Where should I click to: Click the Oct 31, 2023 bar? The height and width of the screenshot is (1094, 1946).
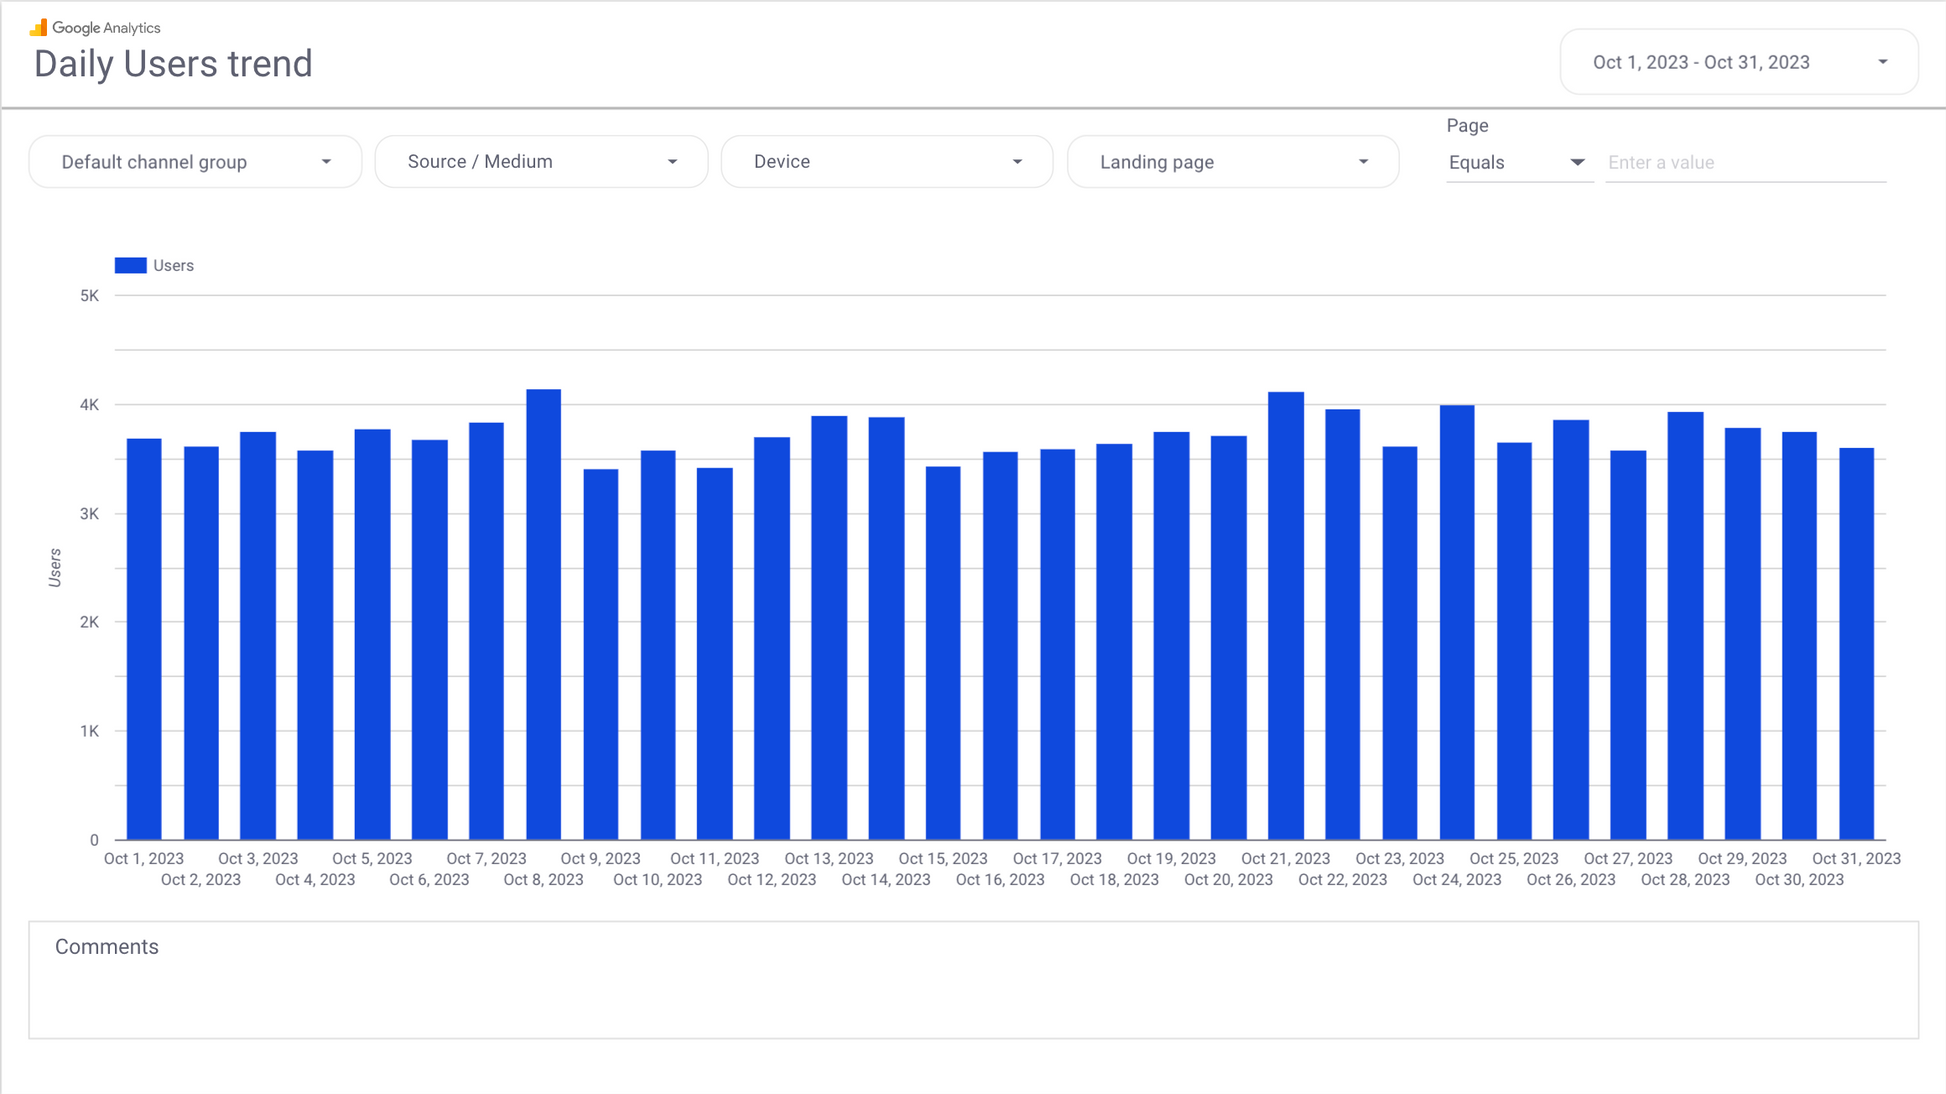(x=1856, y=644)
